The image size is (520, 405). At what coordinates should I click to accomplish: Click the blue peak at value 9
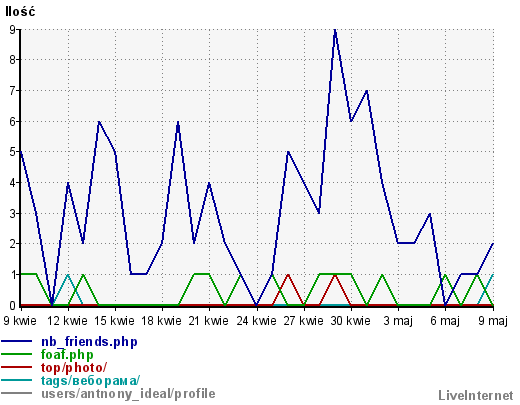point(335,30)
